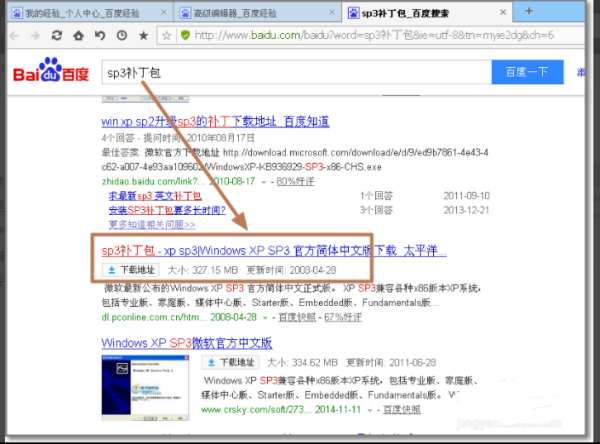Bookmark page with outline star in address bar
This screenshot has width=600, height=444.
coord(166,36)
